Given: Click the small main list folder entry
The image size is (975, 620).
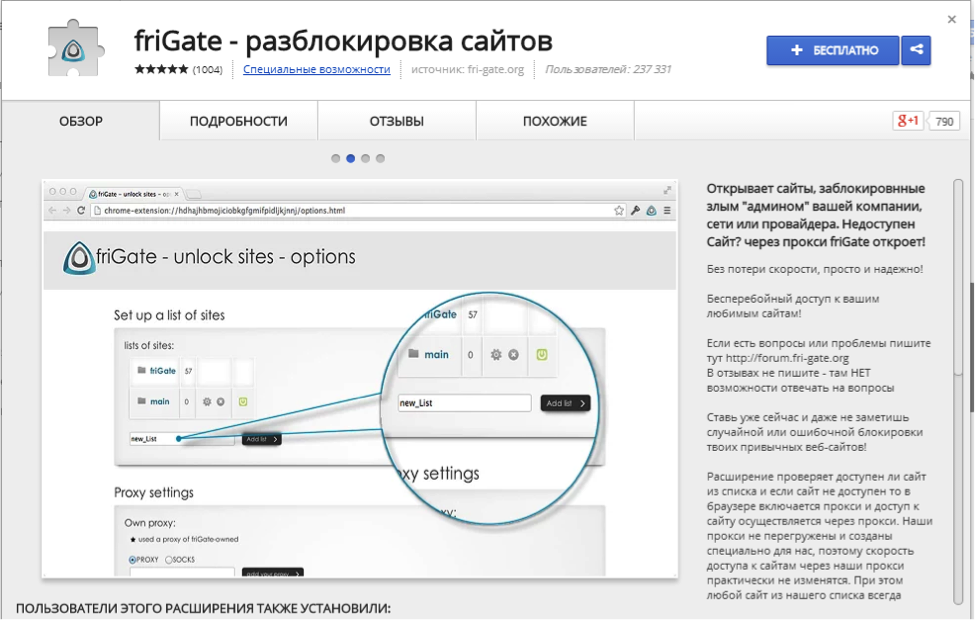Looking at the screenshot, I should pos(154,402).
